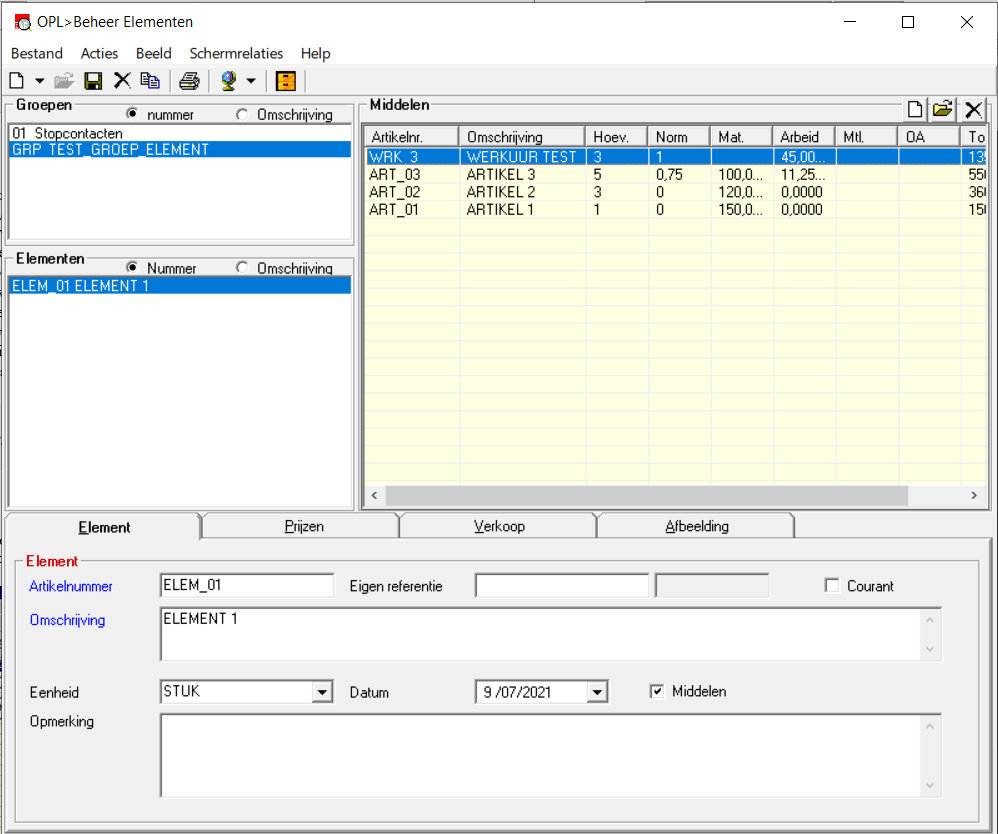
Task: Select the ART_03 row in Middelen
Action: (x=675, y=174)
